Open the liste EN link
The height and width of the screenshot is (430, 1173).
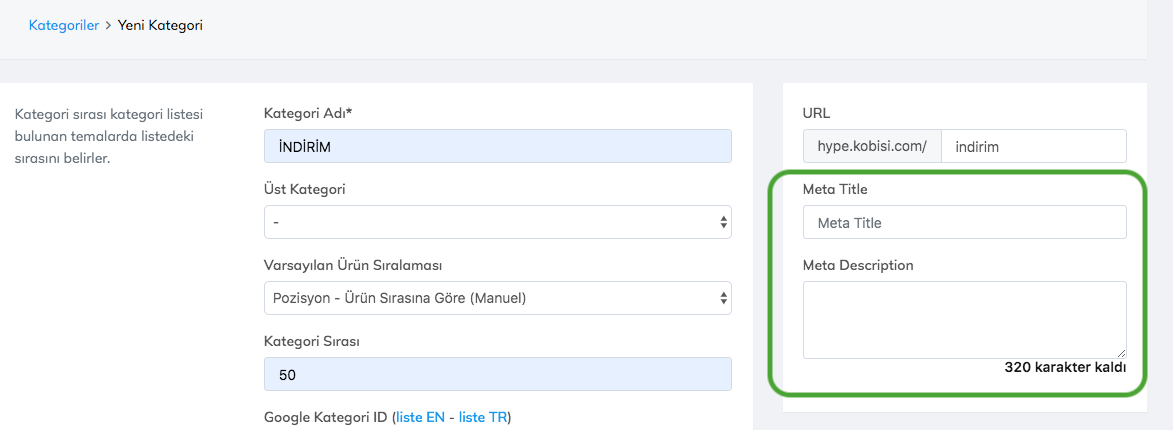(420, 417)
